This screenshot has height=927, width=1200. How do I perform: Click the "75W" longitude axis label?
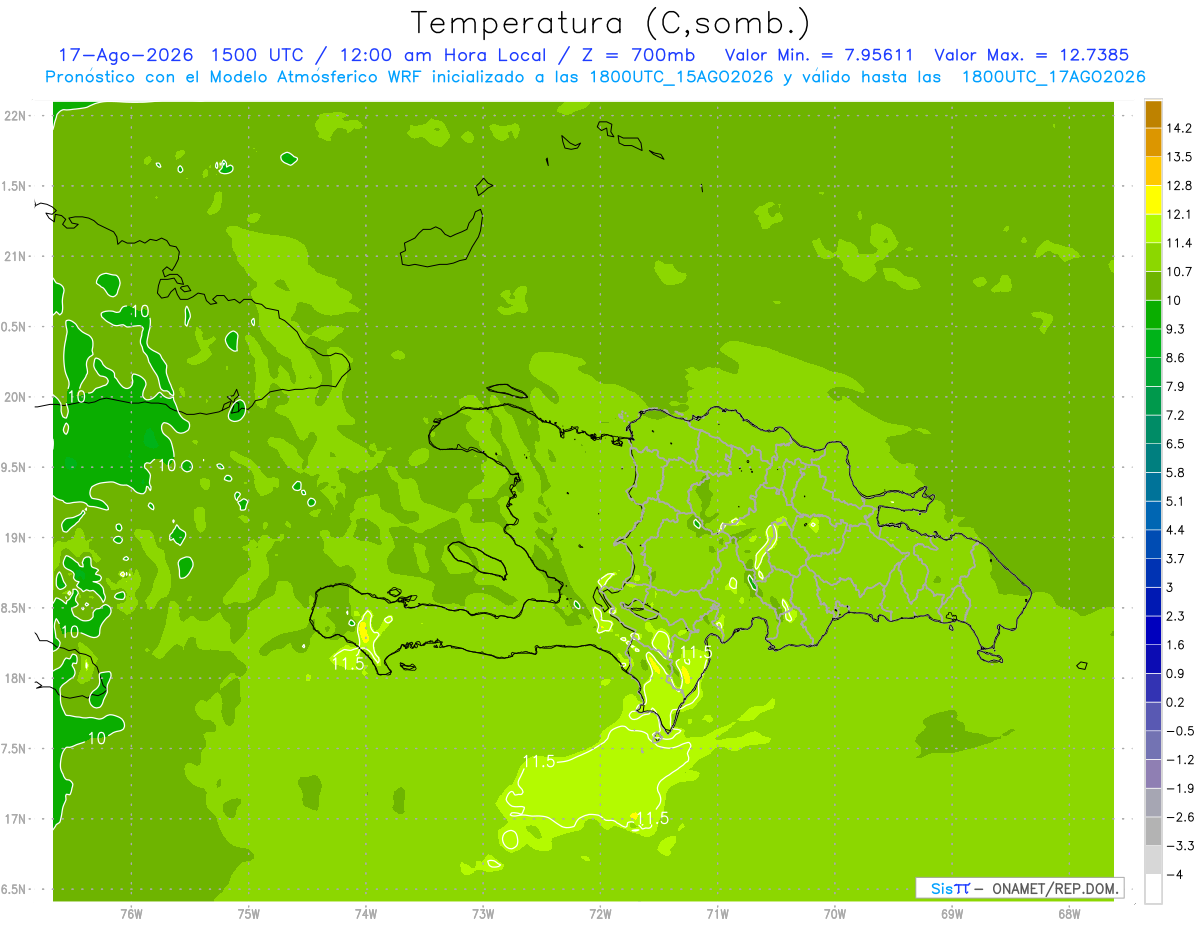coord(248,913)
